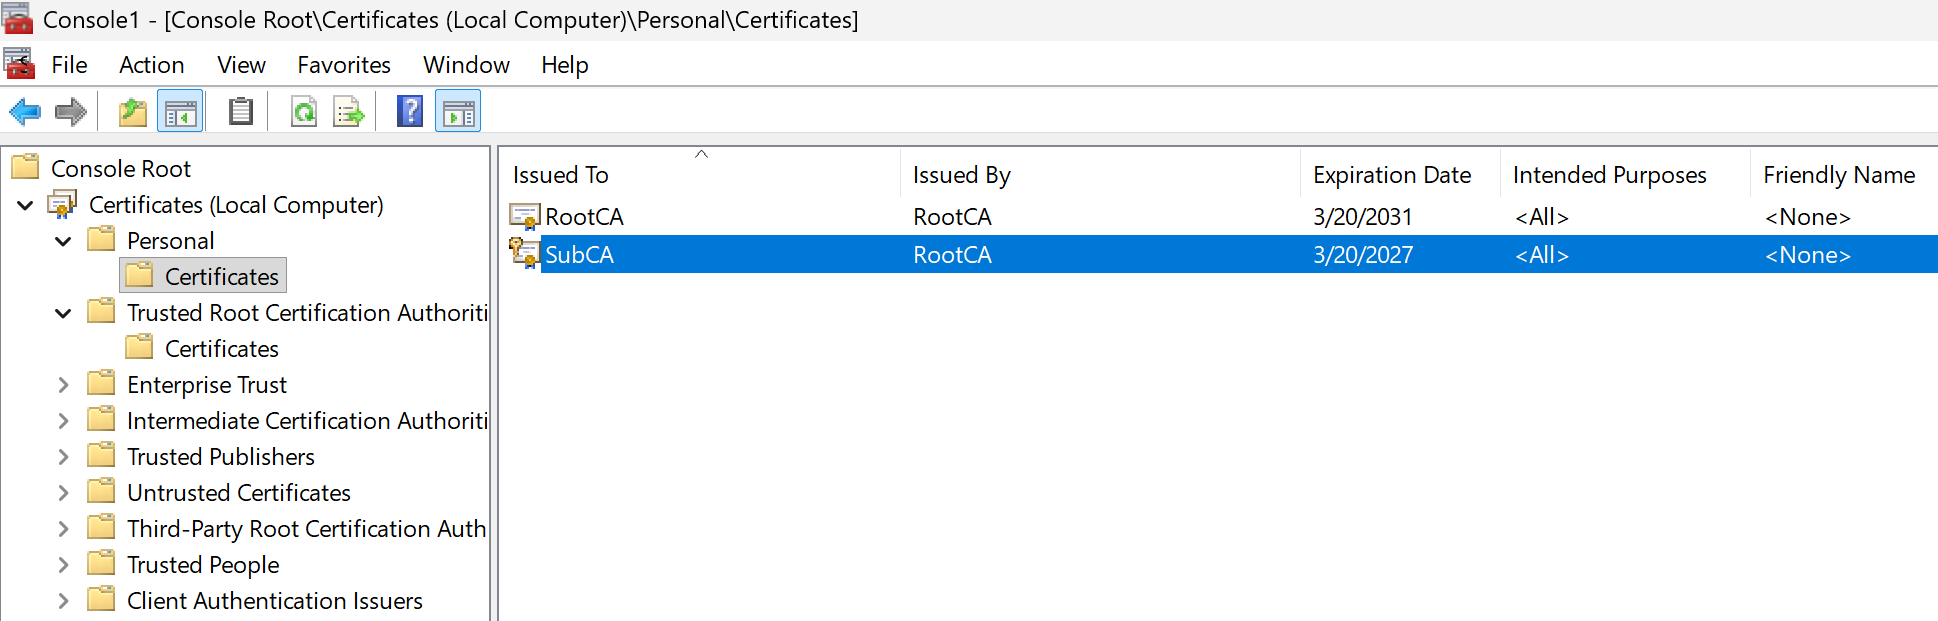
Task: Sort by Expiration Date column header
Action: [x=1391, y=175]
